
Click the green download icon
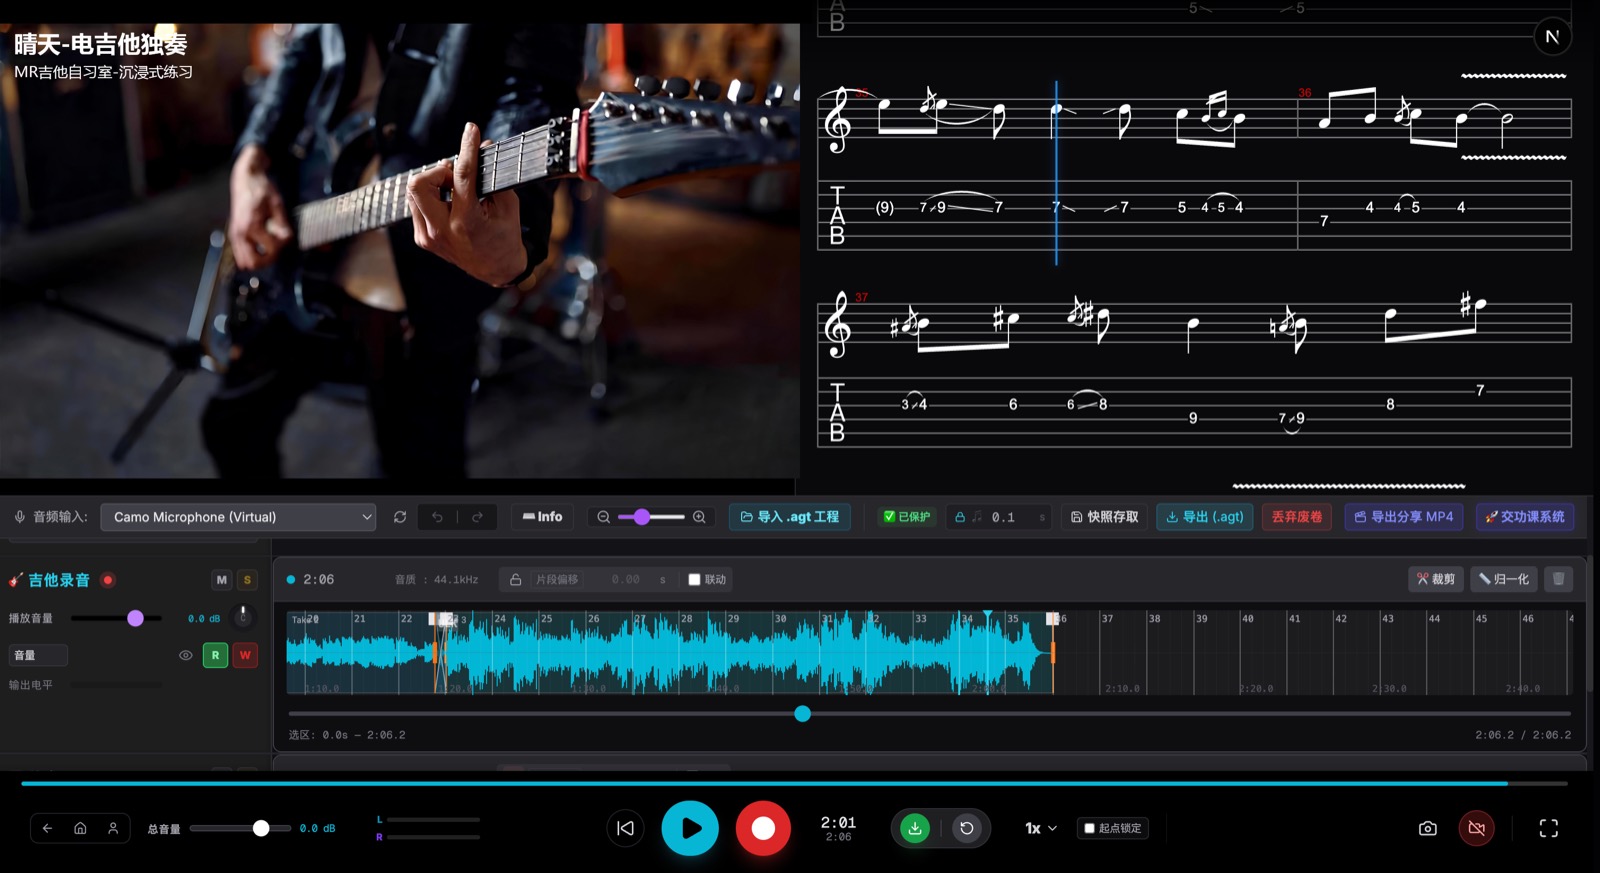point(915,828)
